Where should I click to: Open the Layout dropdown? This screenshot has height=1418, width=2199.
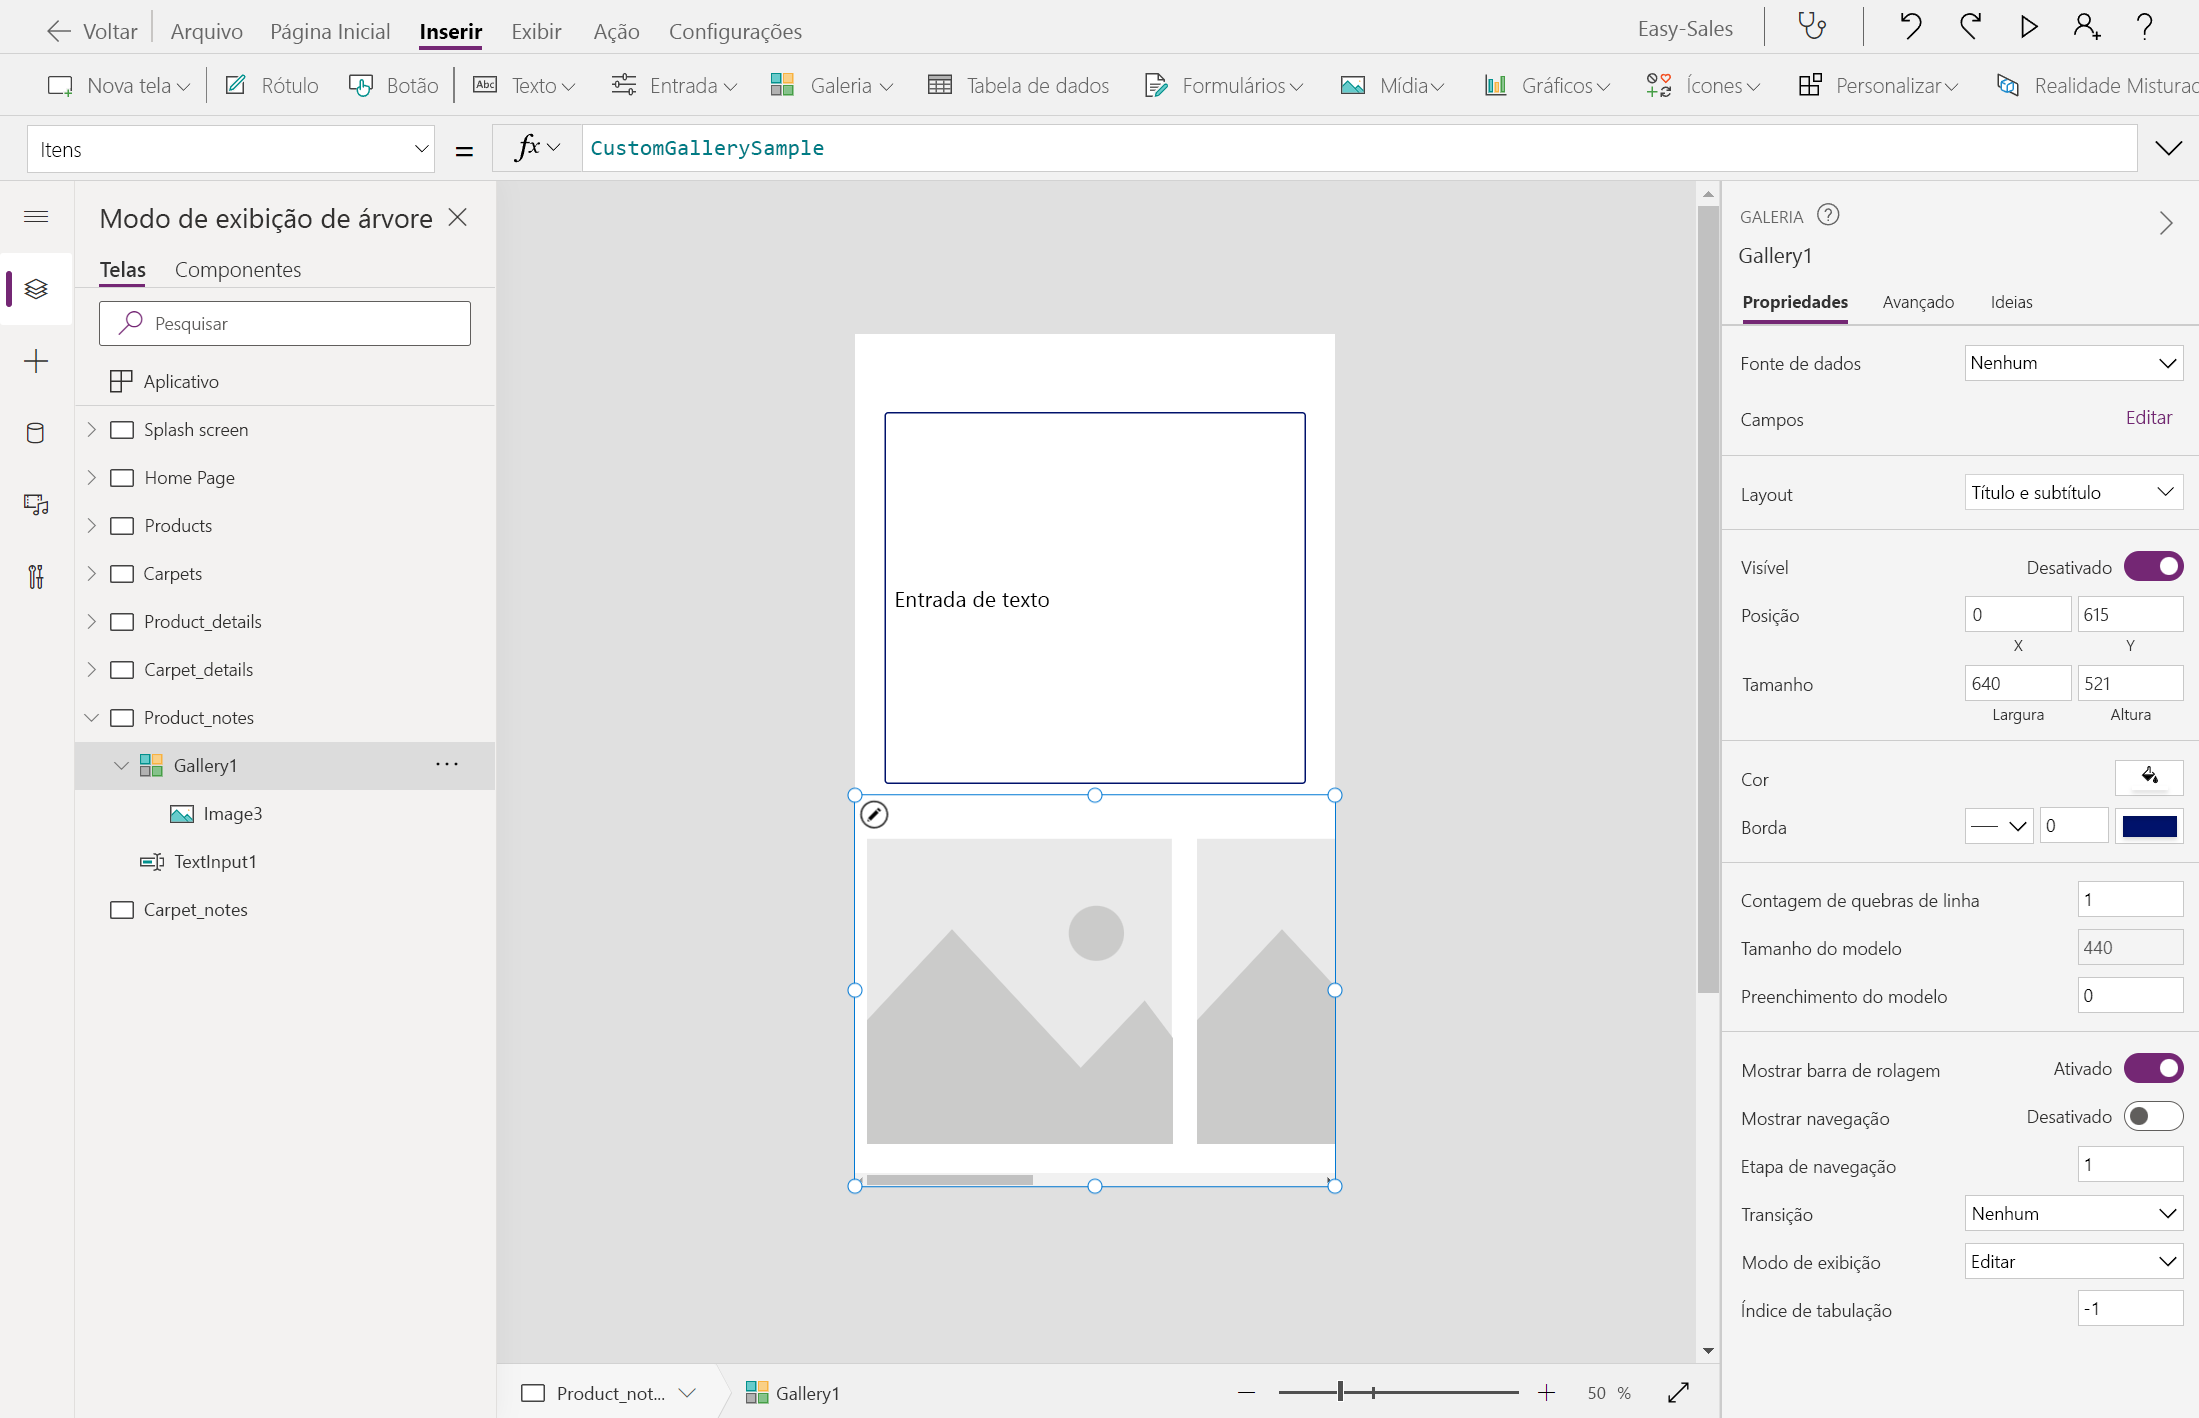click(2073, 492)
